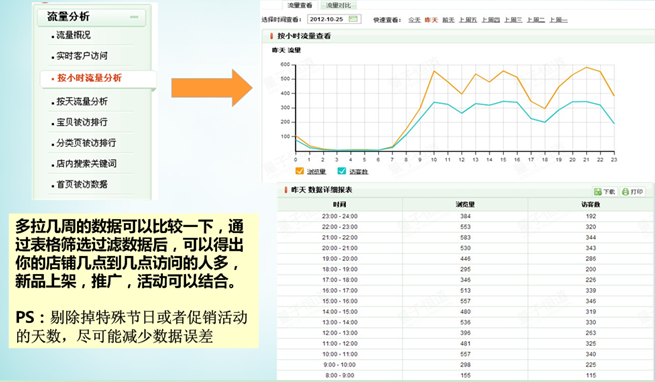Click the 打印 print icon button
655x382 pixels.
pyautogui.click(x=632, y=191)
